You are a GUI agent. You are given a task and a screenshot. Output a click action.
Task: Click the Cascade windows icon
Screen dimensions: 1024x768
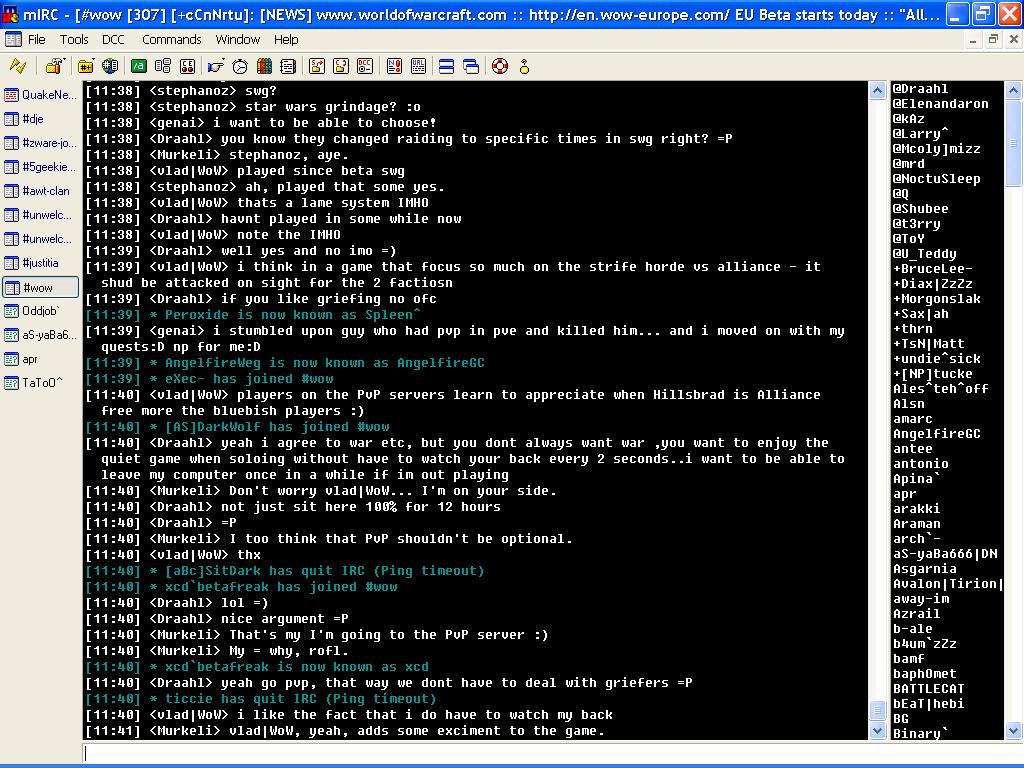coord(471,66)
